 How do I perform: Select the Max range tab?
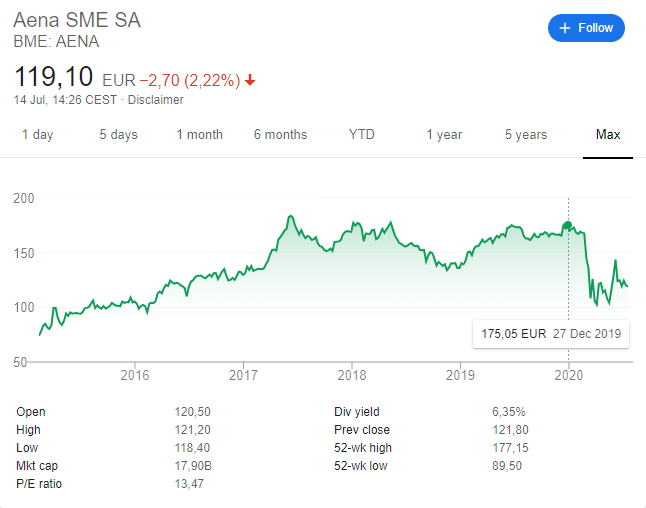(x=608, y=135)
